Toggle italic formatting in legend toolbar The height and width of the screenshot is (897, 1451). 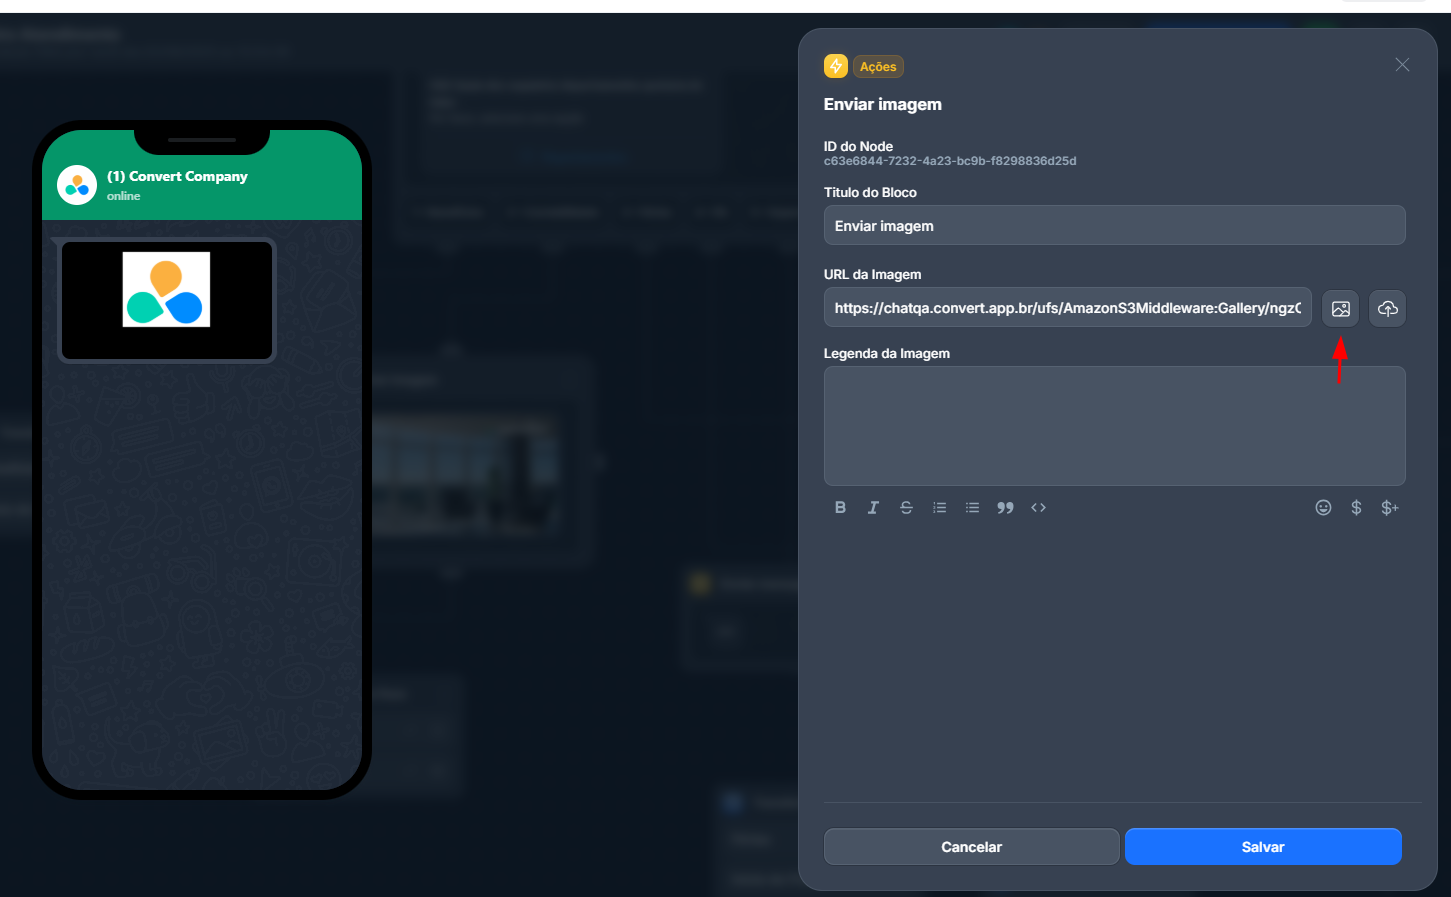pyautogui.click(x=873, y=508)
